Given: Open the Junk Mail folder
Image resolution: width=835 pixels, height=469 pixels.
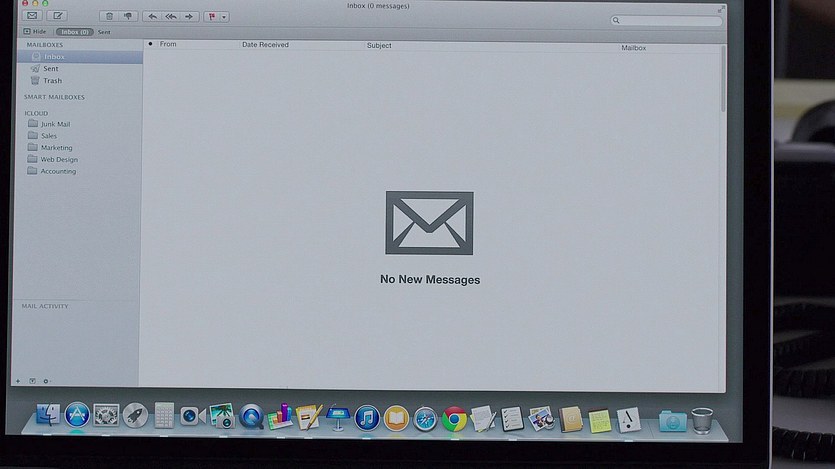Looking at the screenshot, I should [x=55, y=124].
